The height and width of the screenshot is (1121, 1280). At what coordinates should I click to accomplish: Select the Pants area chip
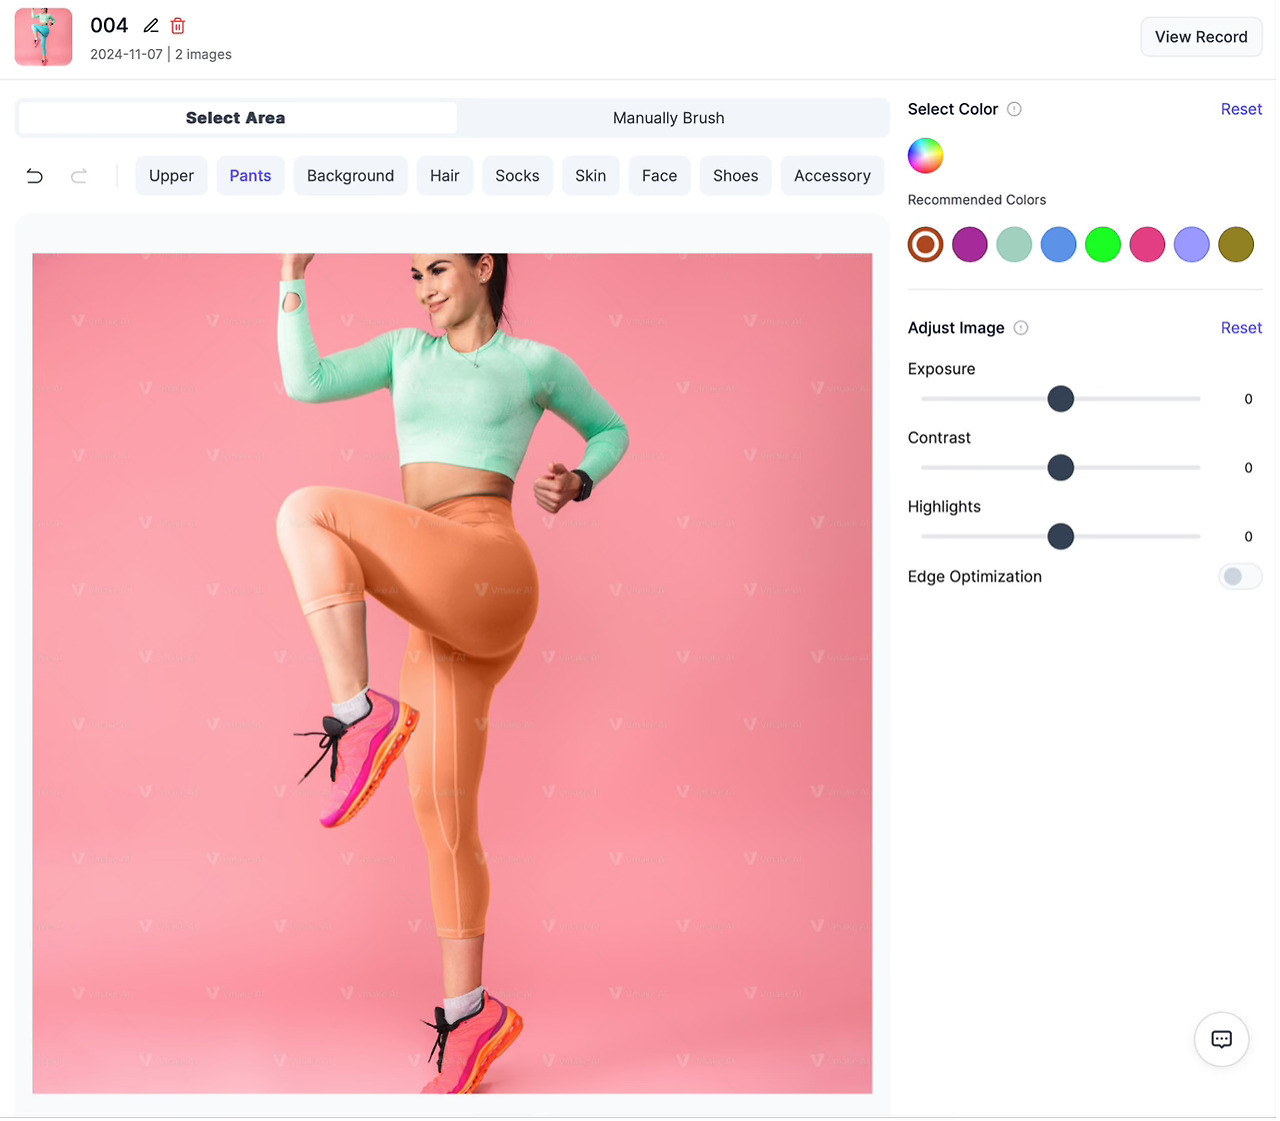[250, 176]
